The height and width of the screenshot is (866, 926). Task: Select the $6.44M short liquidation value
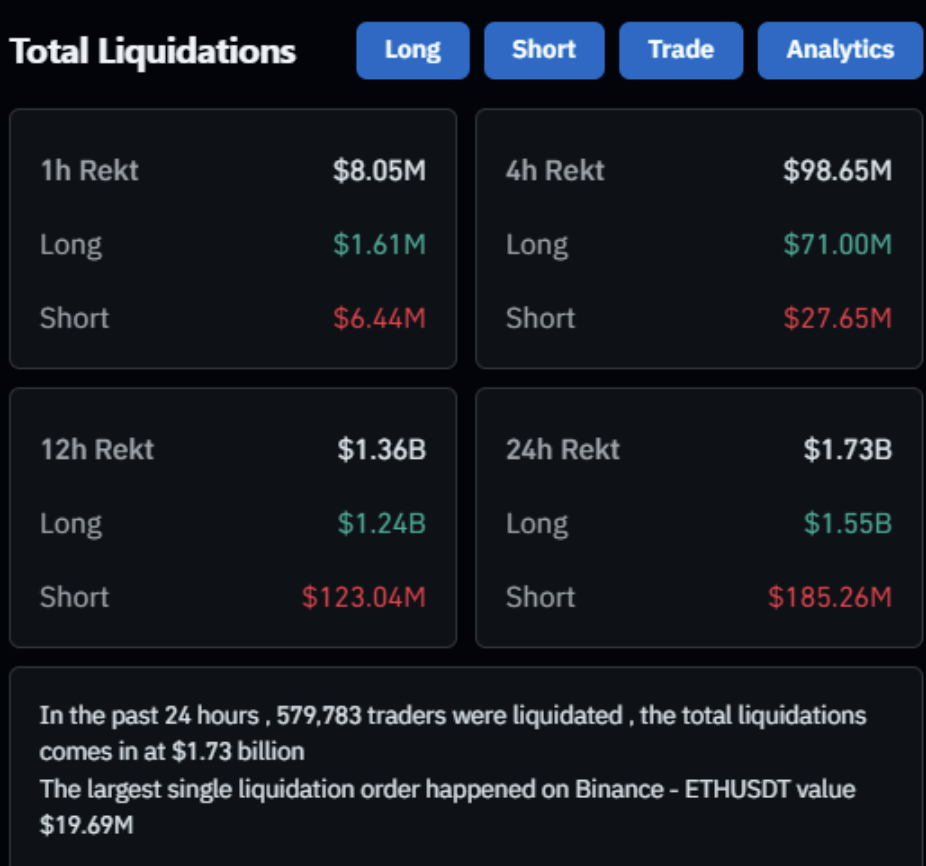coord(379,318)
